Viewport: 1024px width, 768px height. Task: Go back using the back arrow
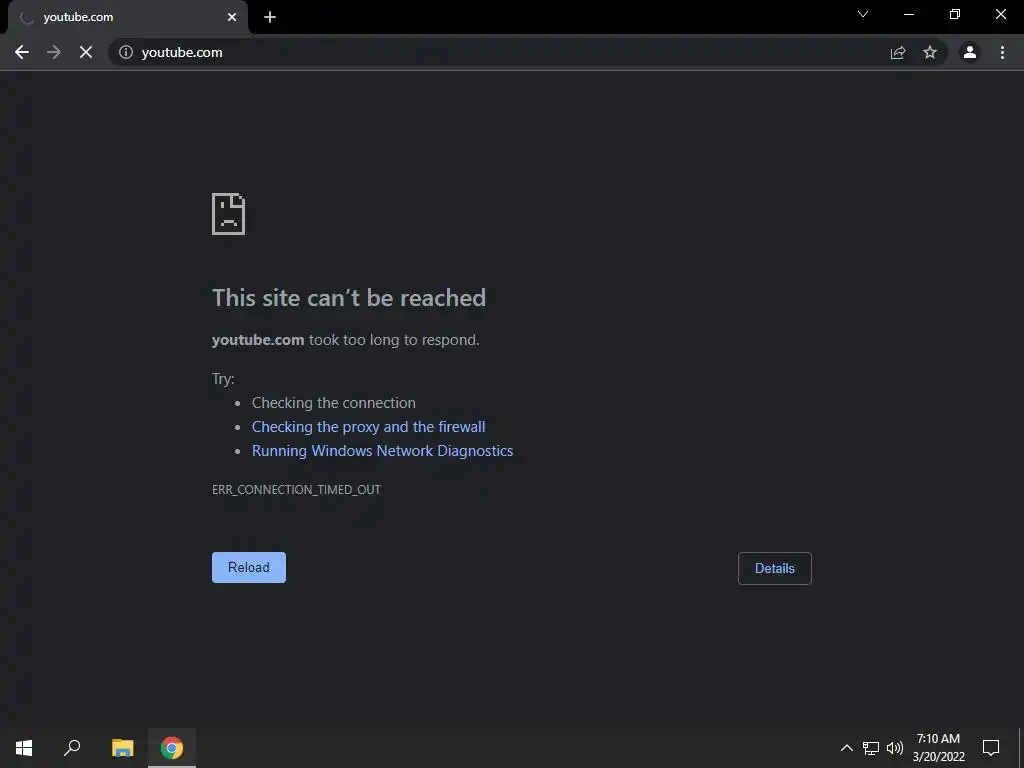[22, 52]
